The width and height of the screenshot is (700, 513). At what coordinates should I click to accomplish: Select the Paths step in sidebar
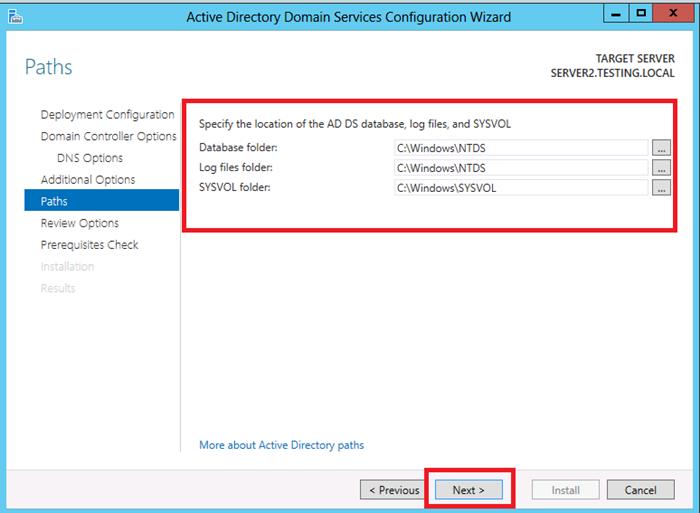pyautogui.click(x=102, y=200)
